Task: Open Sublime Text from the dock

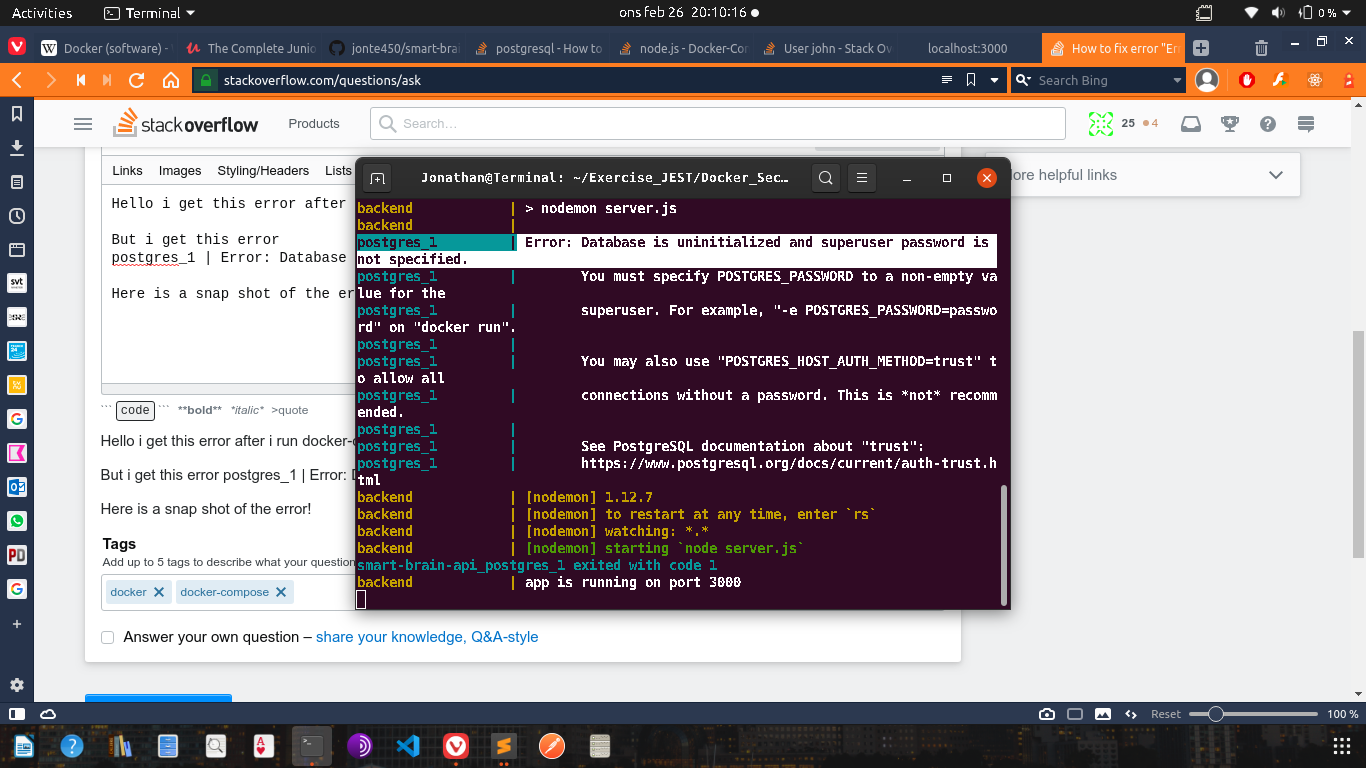Action: [504, 746]
